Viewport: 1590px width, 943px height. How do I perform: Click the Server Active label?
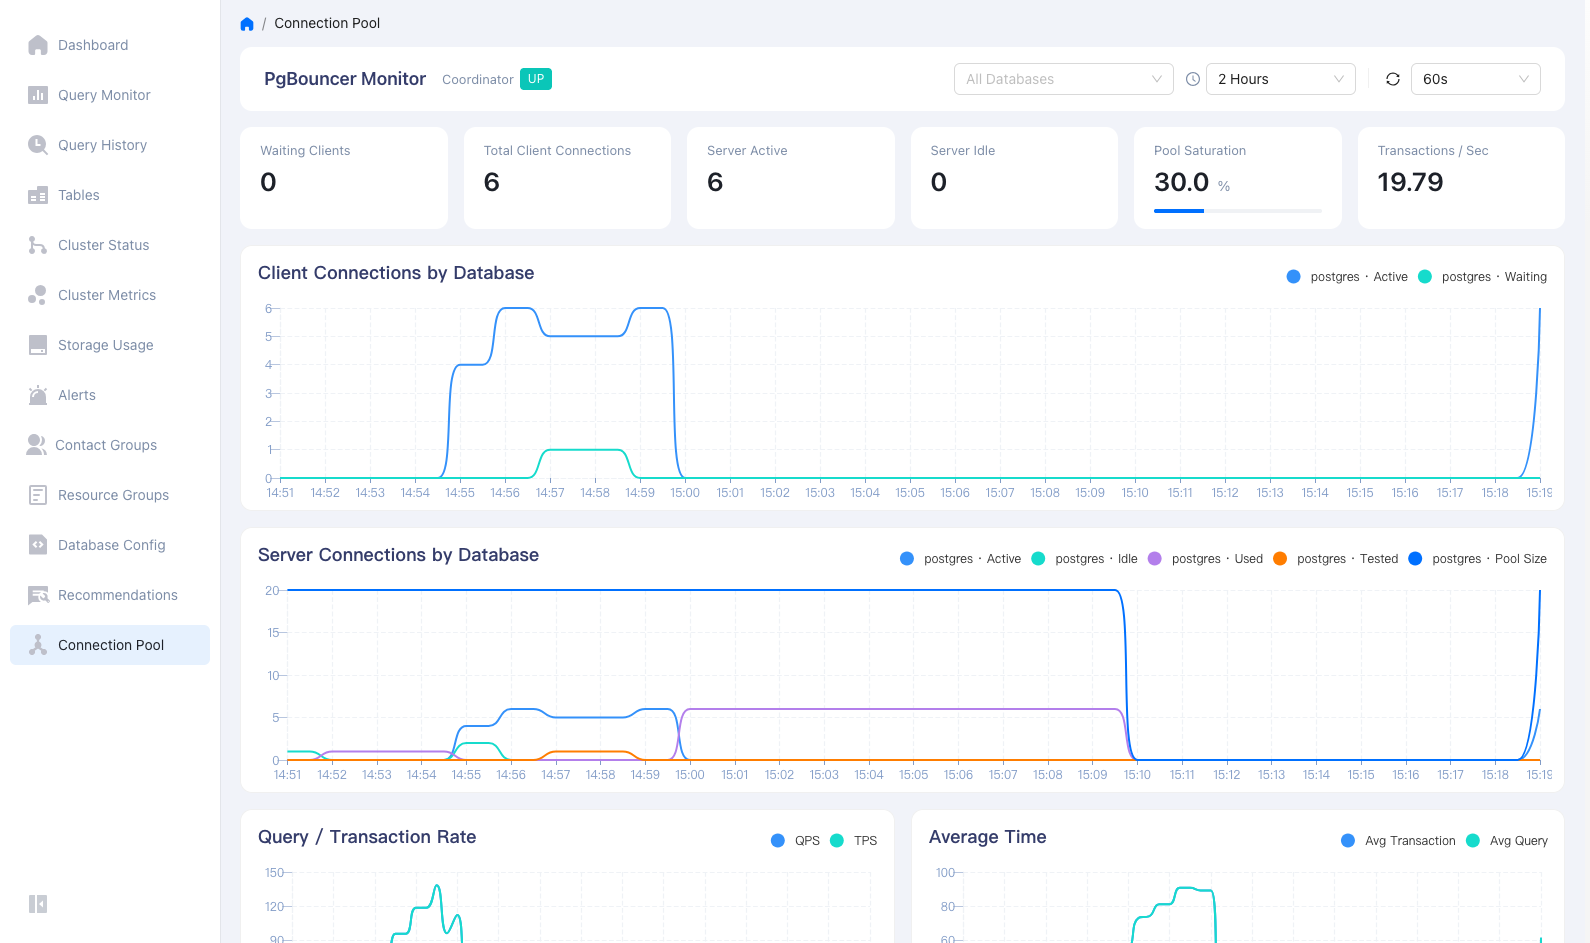pos(747,151)
